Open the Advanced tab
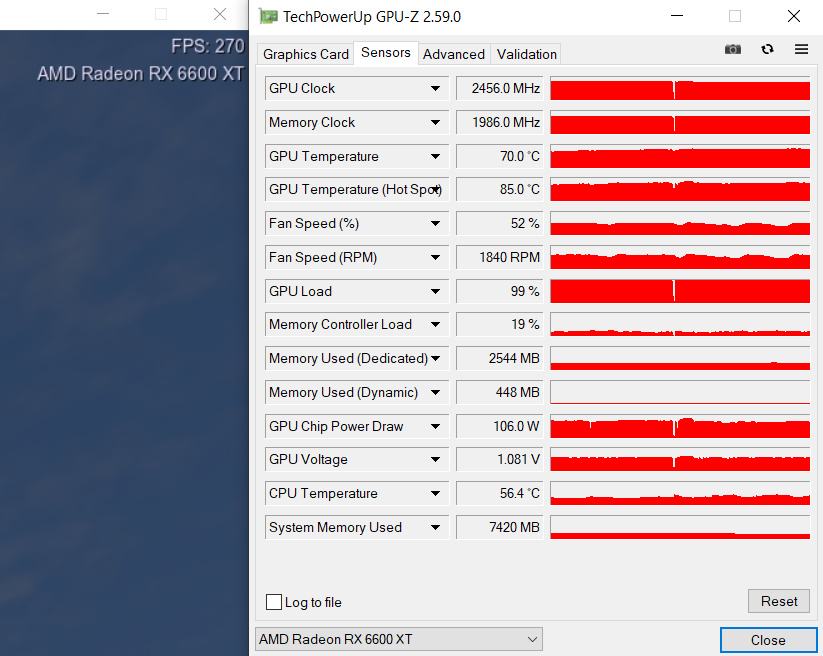This screenshot has height=656, width=823. coord(453,55)
